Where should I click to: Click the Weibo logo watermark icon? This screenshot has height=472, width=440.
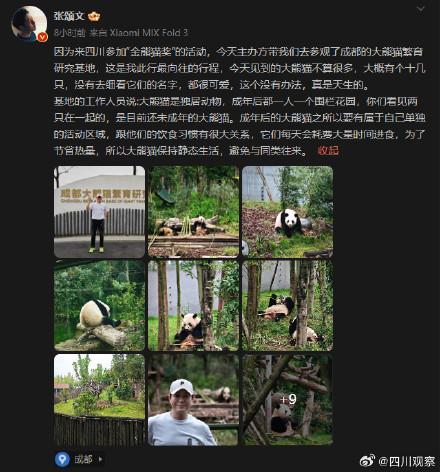point(367,461)
